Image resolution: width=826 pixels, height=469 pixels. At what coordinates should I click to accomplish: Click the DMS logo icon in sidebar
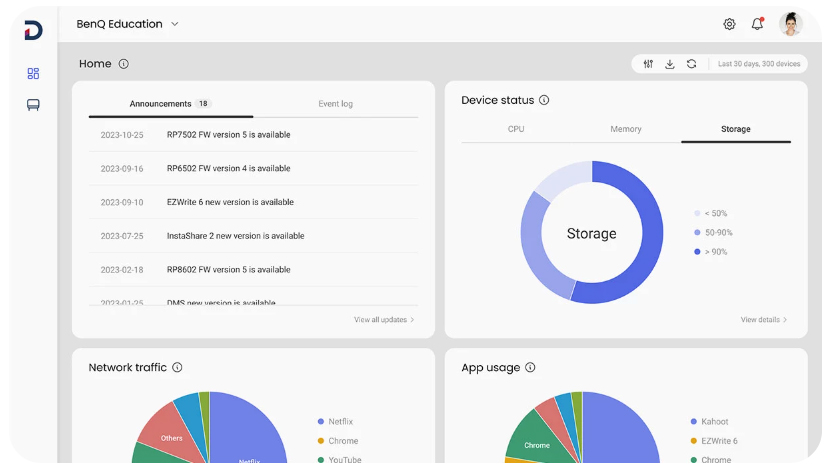coord(33,31)
